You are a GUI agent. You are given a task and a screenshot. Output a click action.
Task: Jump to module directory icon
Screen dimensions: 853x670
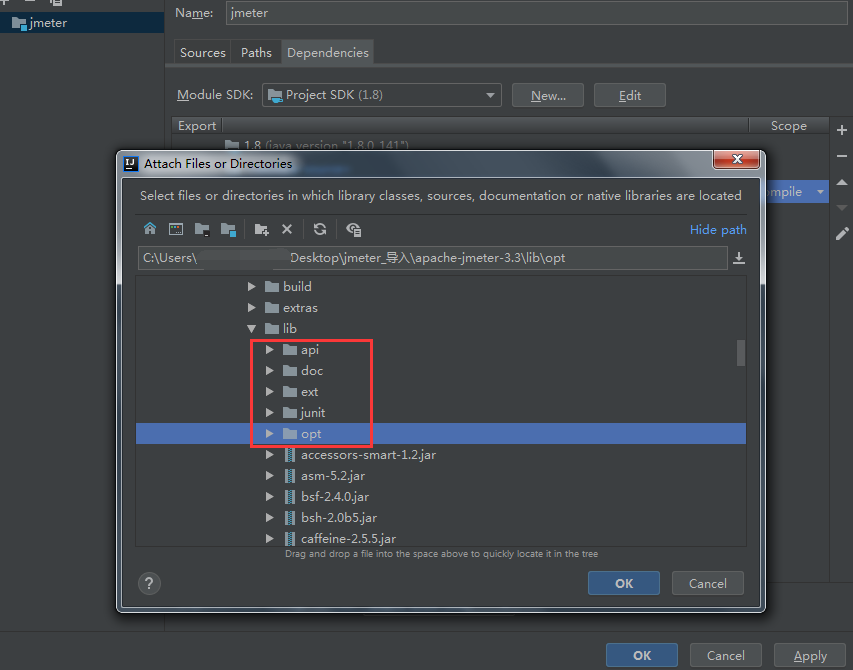[228, 229]
